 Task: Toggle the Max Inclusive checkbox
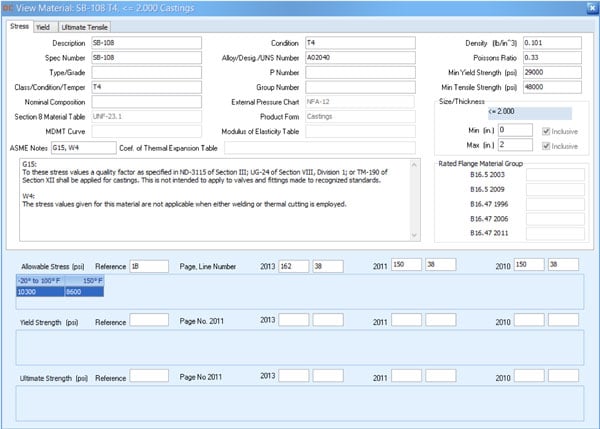[546, 146]
